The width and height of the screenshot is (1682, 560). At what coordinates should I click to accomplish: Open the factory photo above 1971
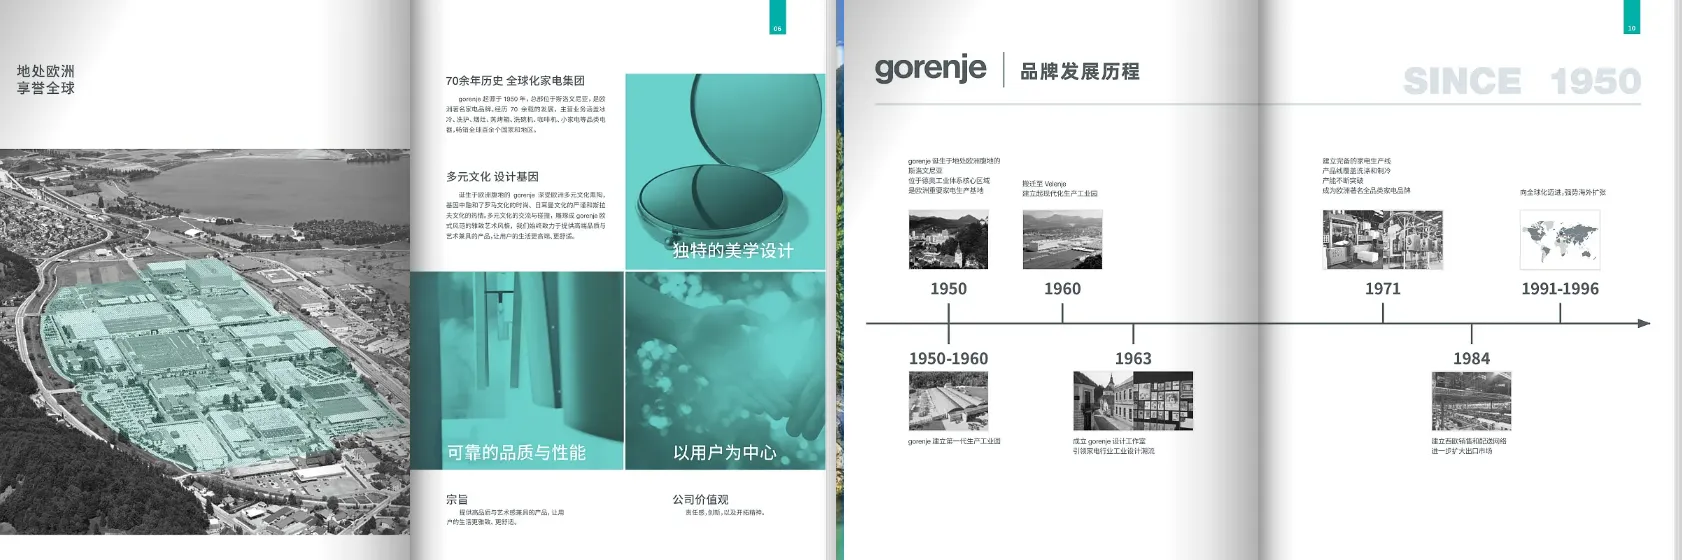coord(1382,240)
